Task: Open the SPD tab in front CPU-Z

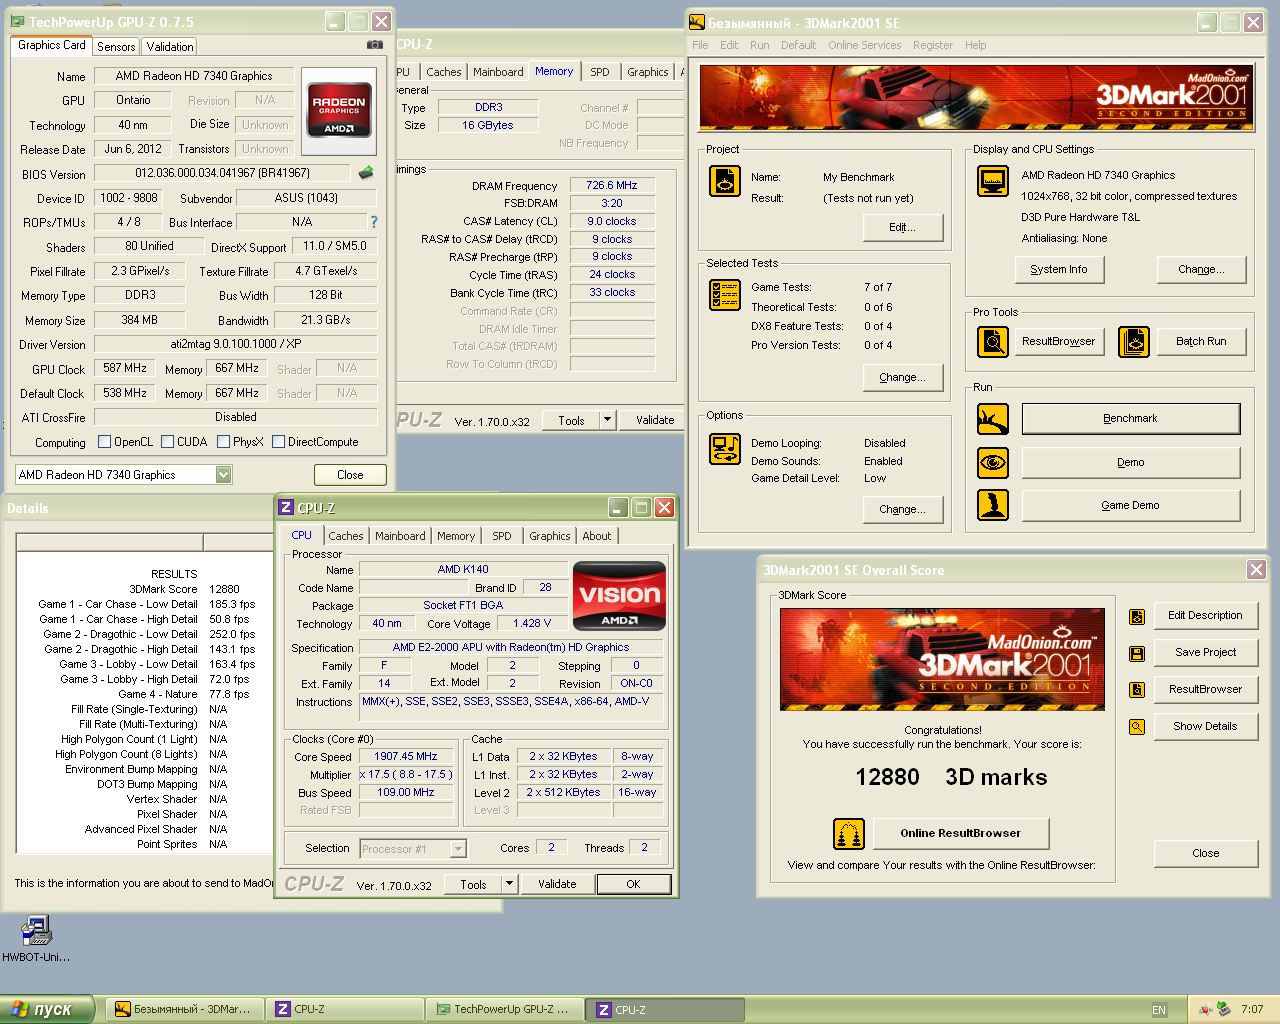Action: pyautogui.click(x=502, y=536)
